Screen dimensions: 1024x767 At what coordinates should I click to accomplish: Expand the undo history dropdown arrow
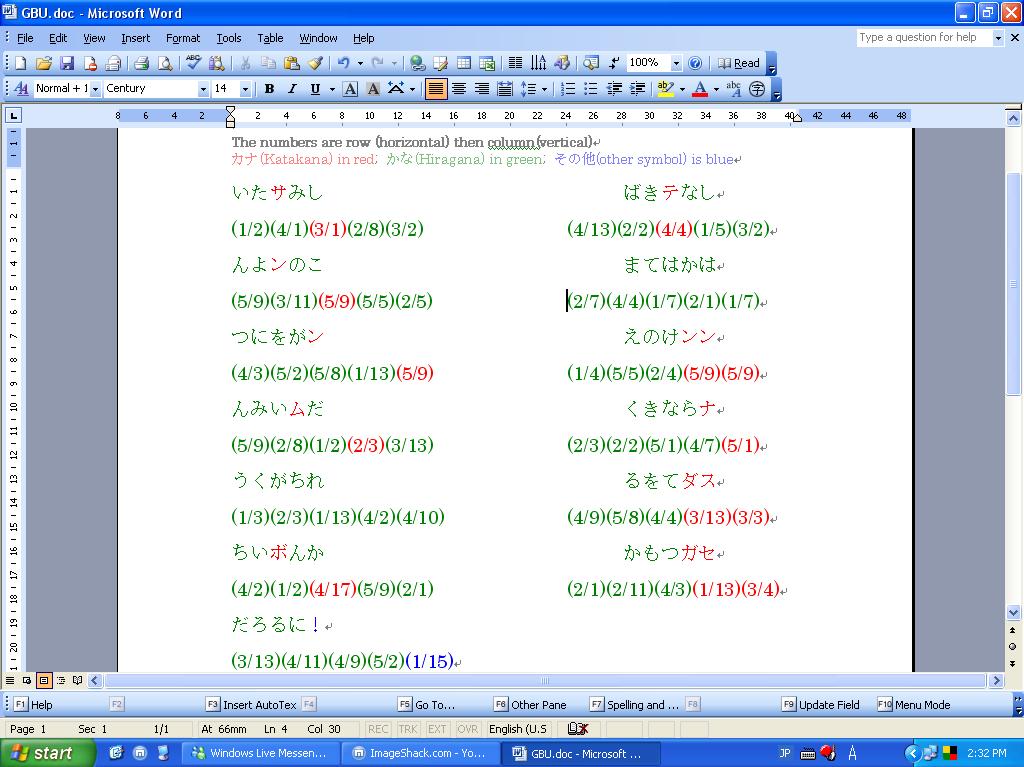360,63
